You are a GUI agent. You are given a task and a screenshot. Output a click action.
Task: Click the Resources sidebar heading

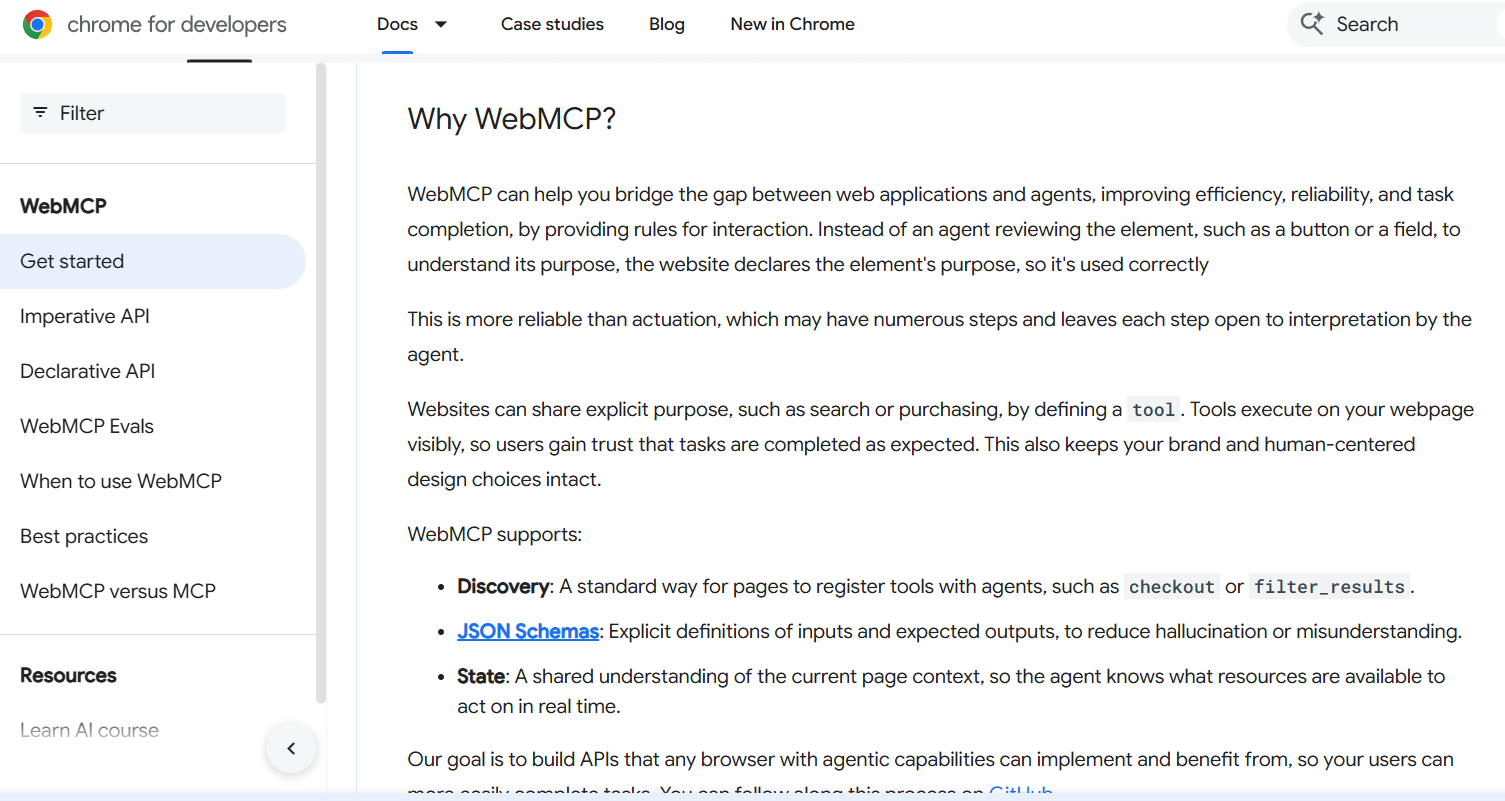click(68, 675)
